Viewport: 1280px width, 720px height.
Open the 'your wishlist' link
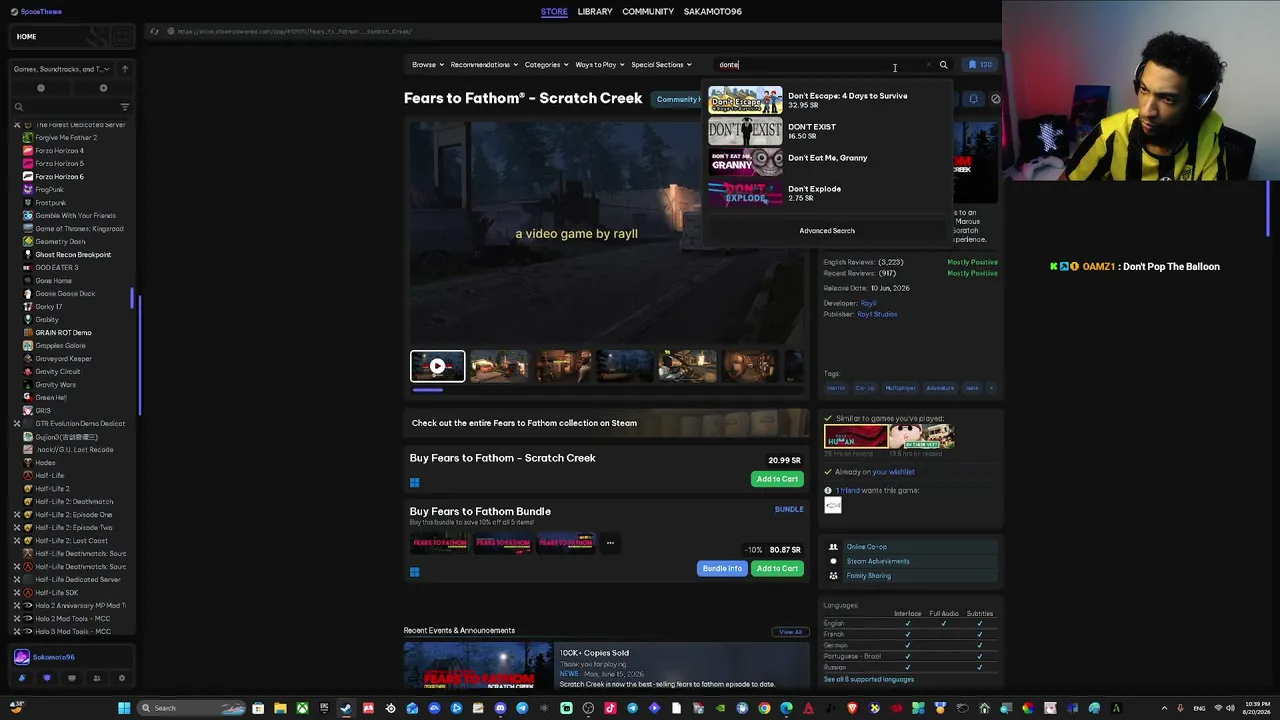click(x=893, y=472)
